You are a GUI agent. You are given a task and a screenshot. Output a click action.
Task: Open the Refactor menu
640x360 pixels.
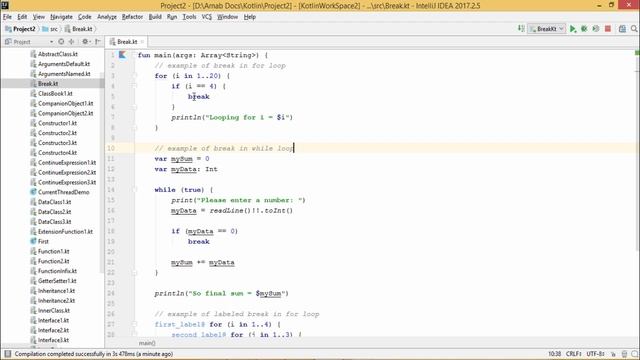[132, 17]
